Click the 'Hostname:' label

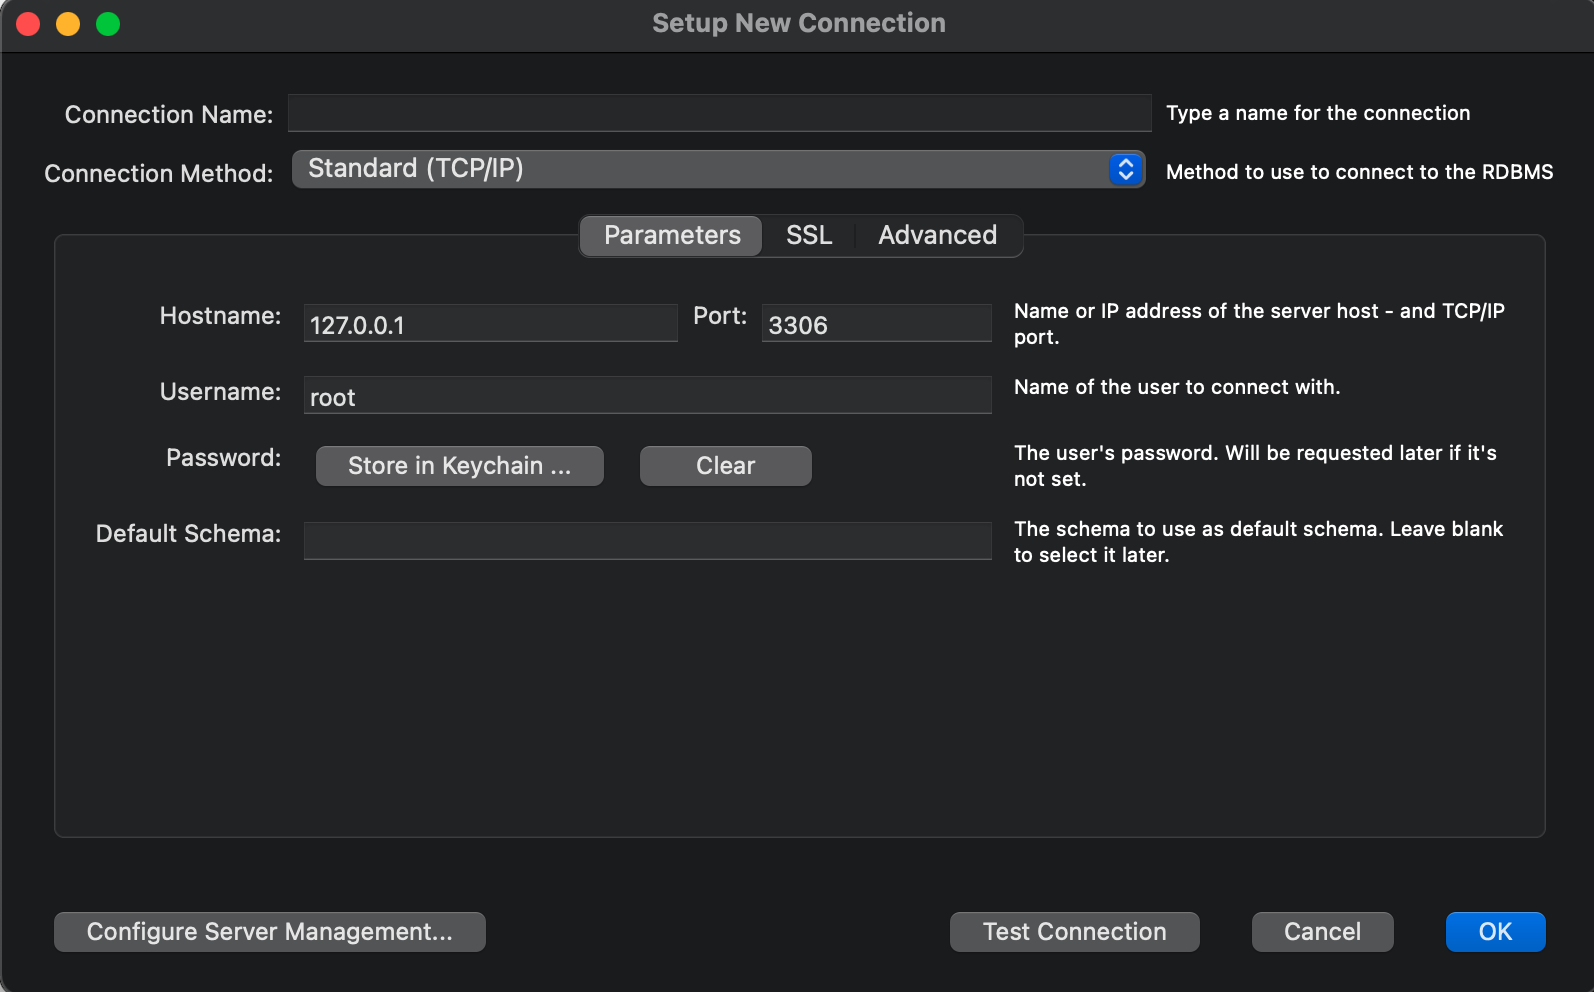220,316
